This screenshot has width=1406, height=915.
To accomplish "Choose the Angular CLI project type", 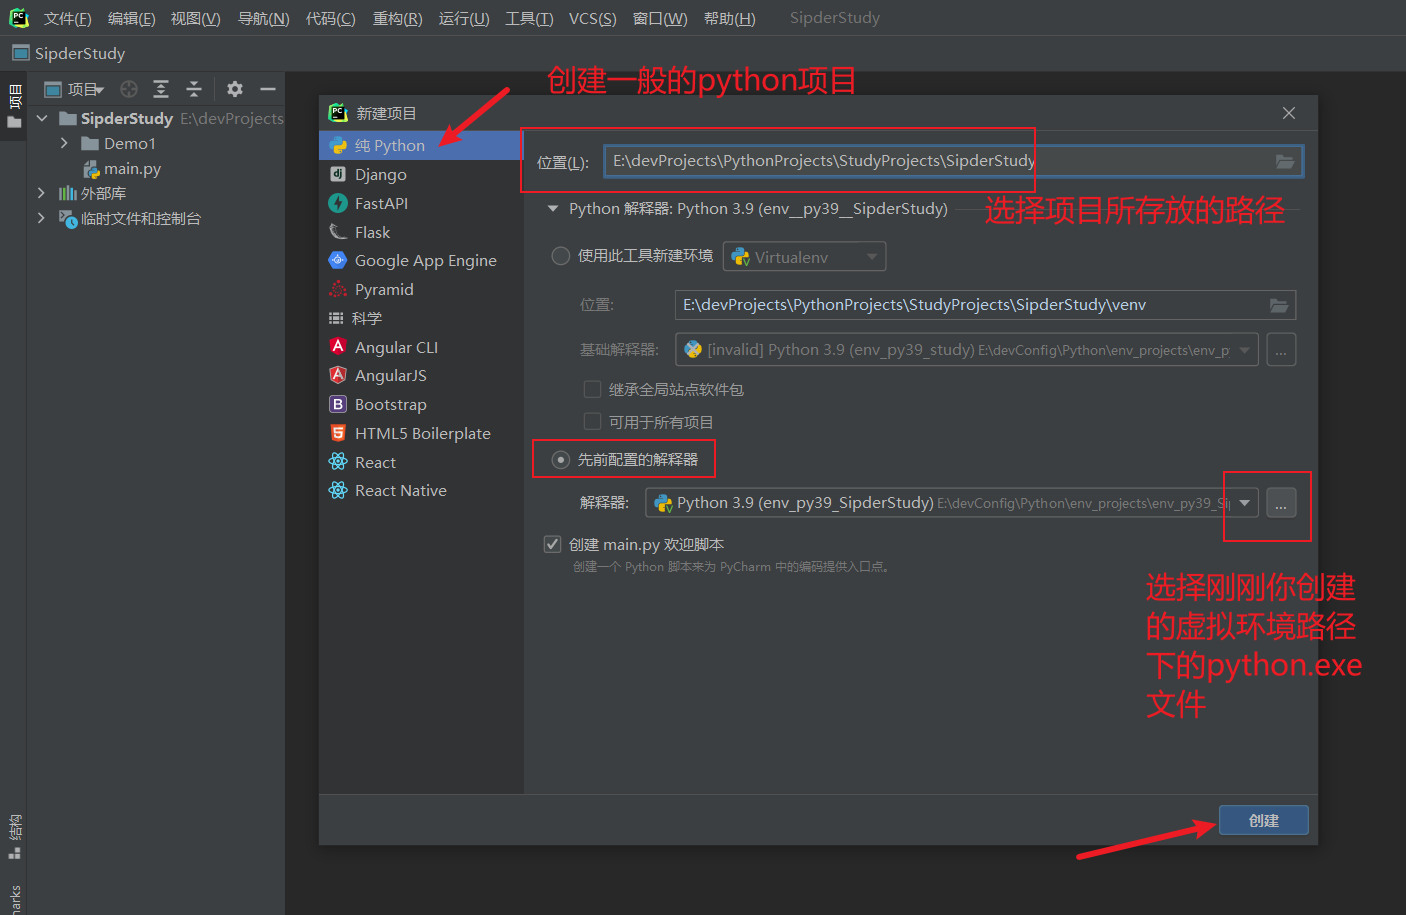I will (x=420, y=347).
